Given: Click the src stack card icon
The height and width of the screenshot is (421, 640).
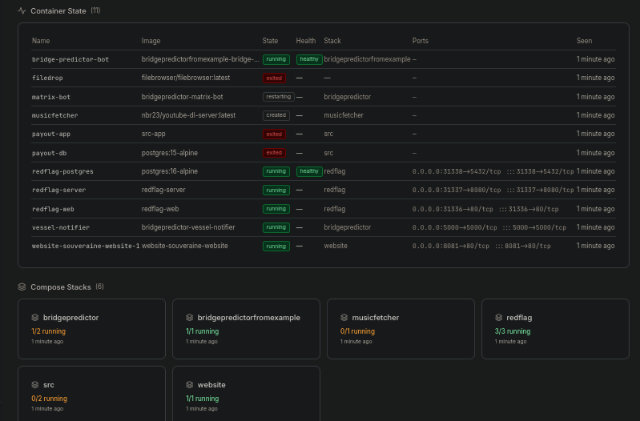Looking at the screenshot, I should click(35, 385).
